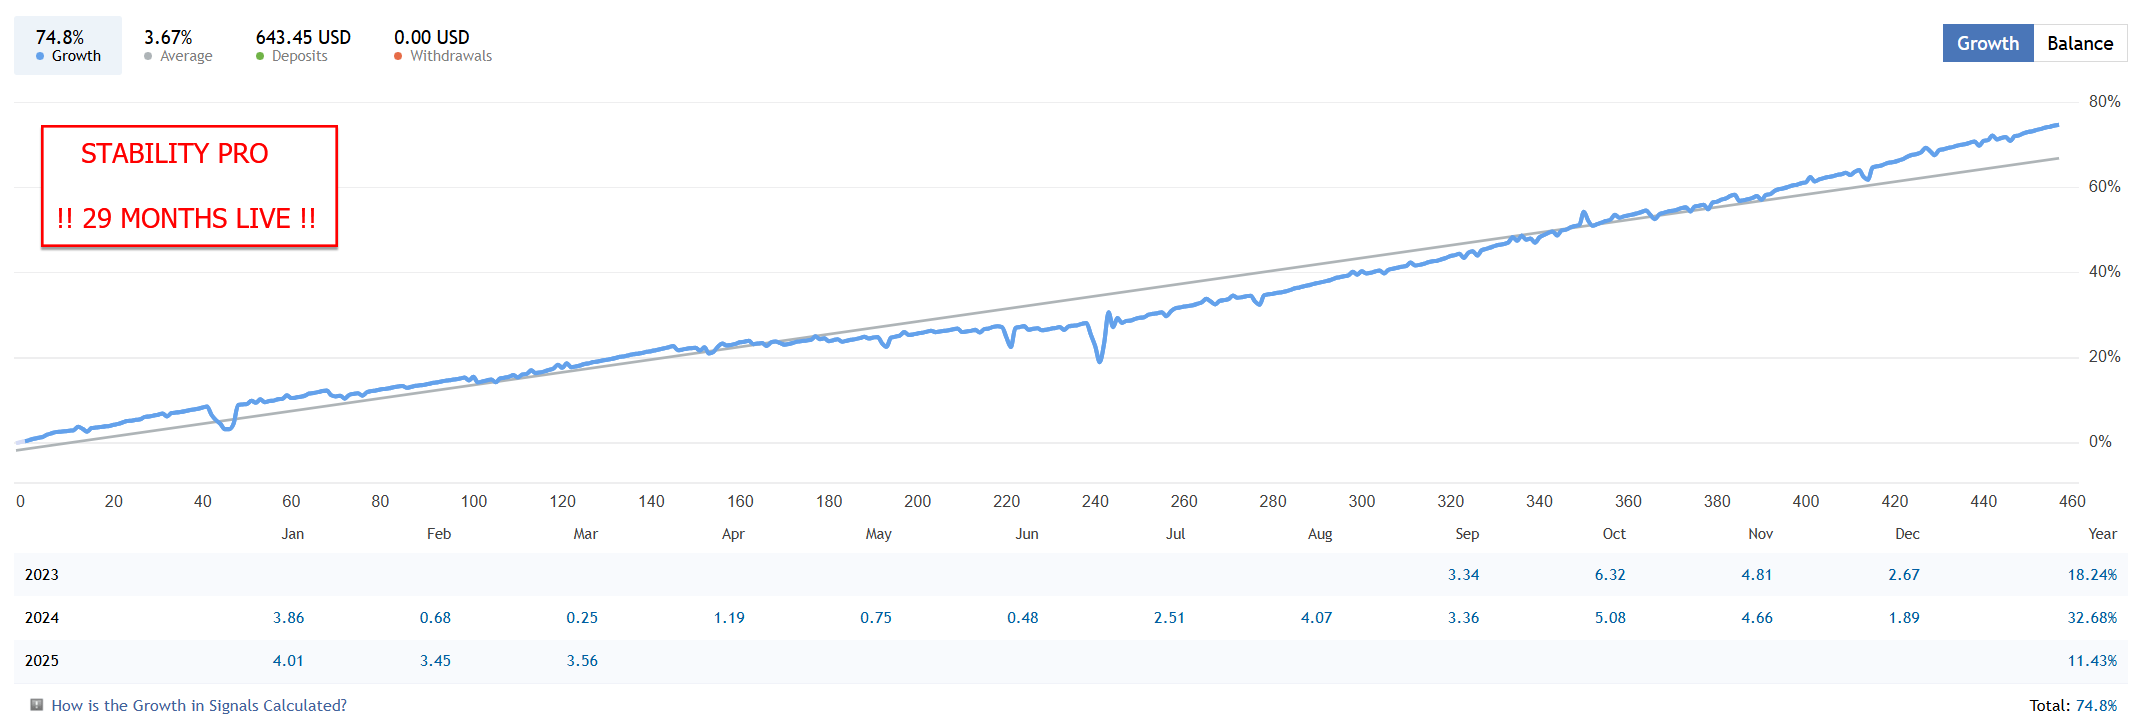Open 'How is the Growth in Signals Calculated?' link
This screenshot has width=2132, height=725.
[x=199, y=706]
